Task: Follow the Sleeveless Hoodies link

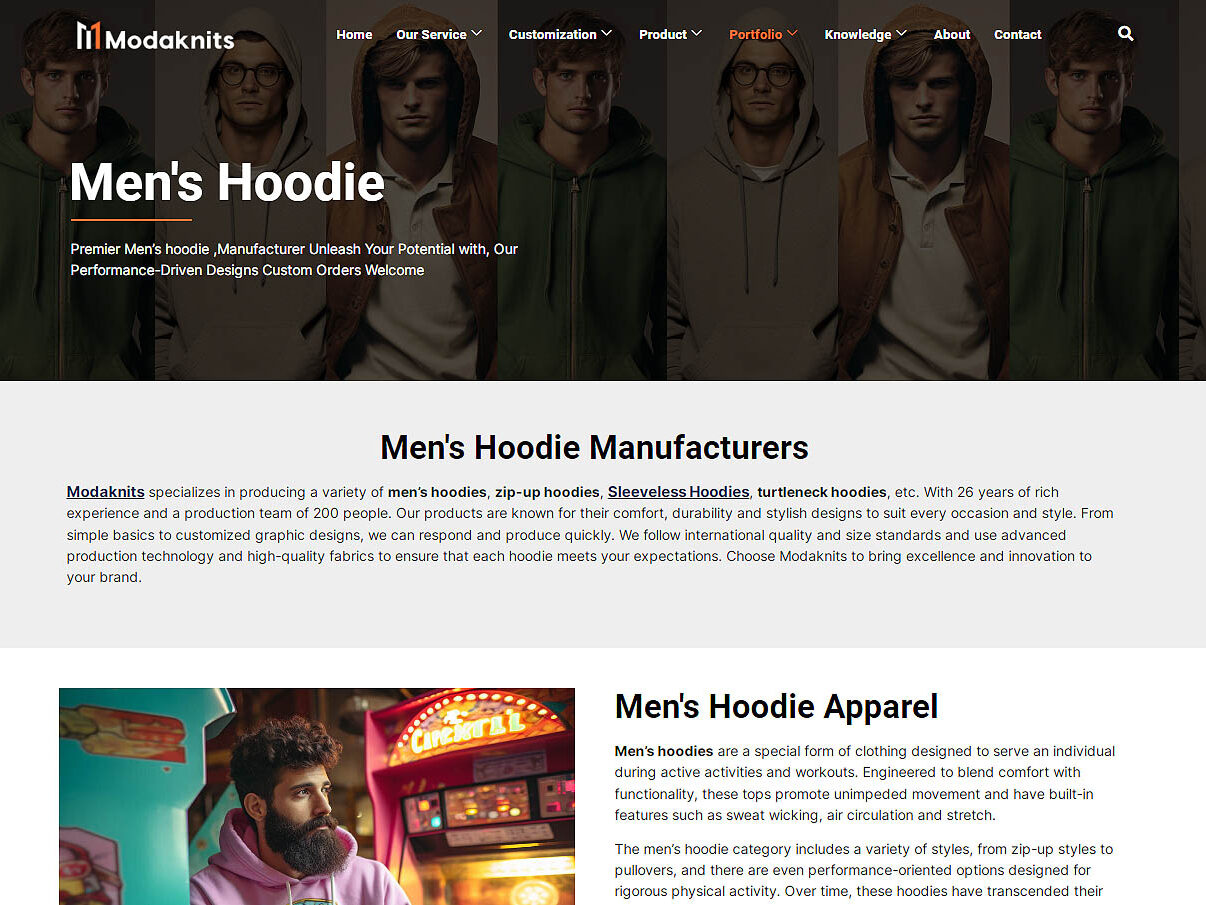Action: click(x=678, y=492)
